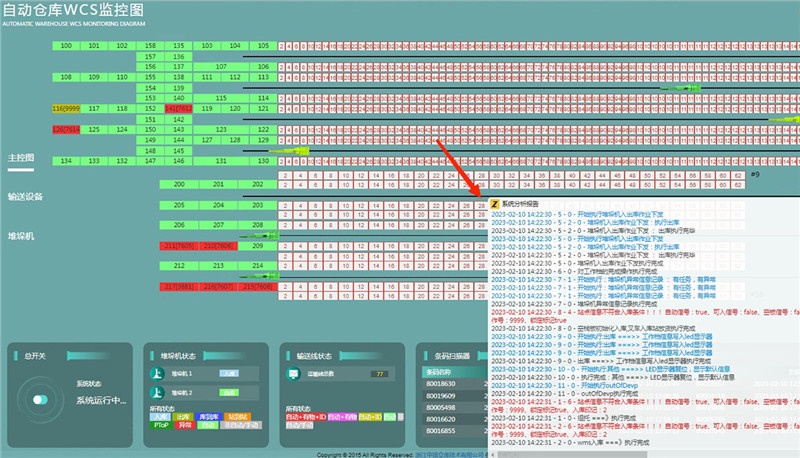Select barcode scanner row 80018630
Screen dimensions: 800x458
[x=441, y=383]
